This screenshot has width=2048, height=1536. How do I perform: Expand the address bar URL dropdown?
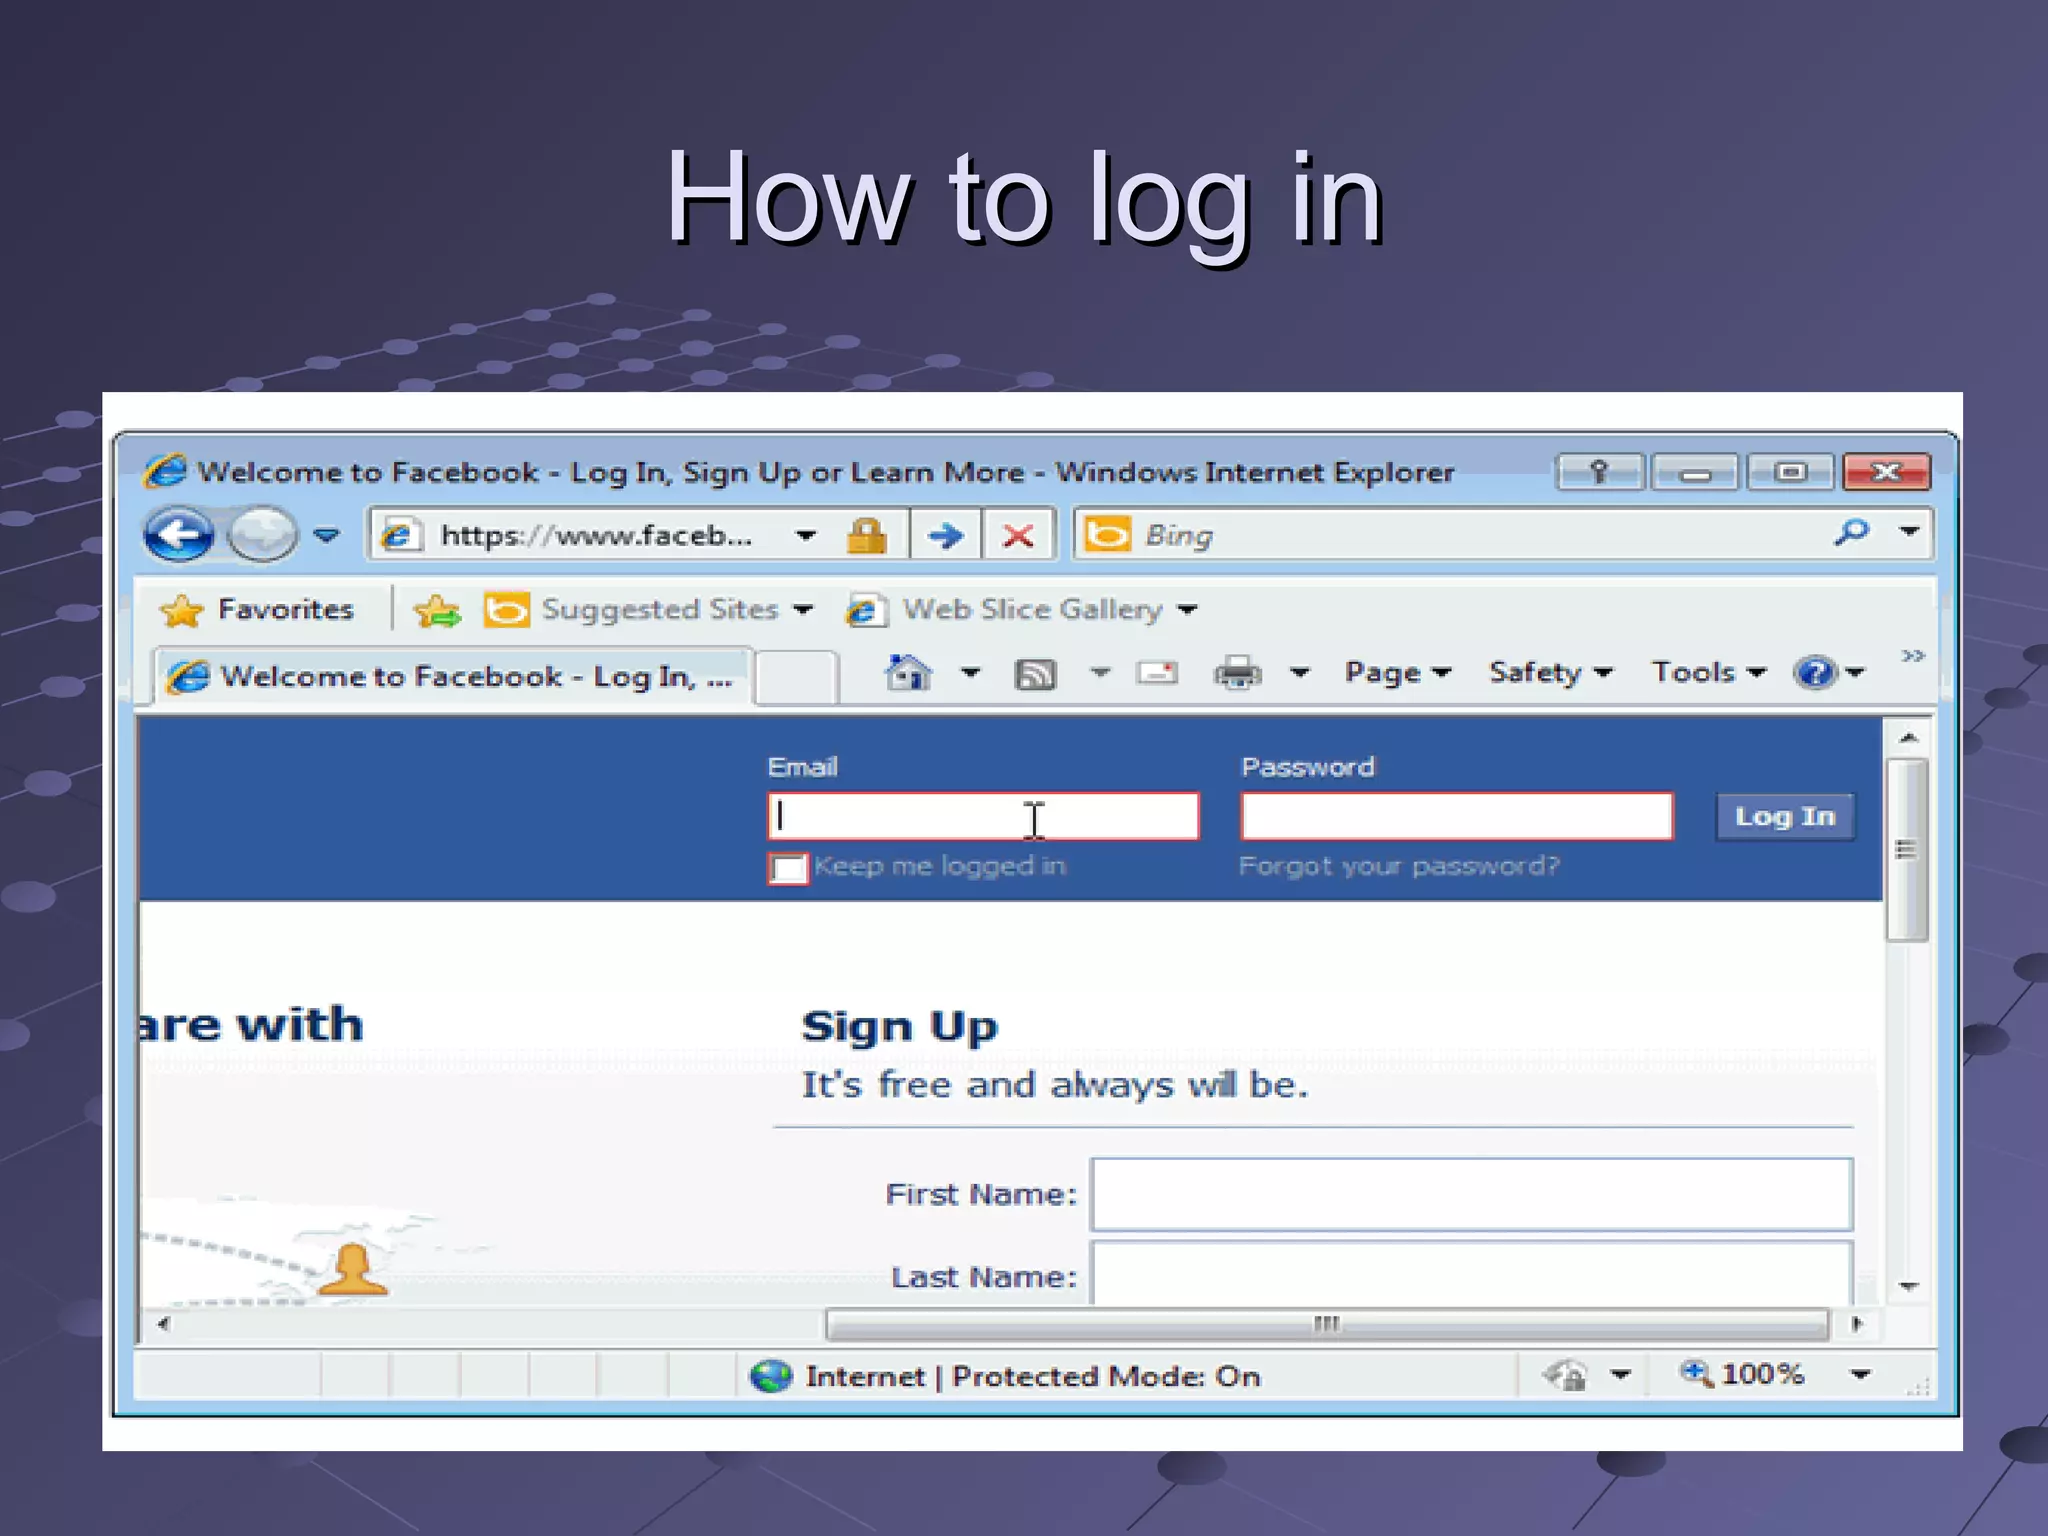click(x=806, y=535)
